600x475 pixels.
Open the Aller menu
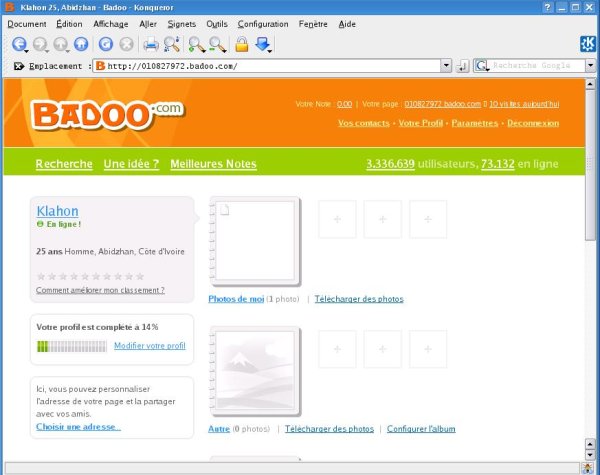[148, 24]
